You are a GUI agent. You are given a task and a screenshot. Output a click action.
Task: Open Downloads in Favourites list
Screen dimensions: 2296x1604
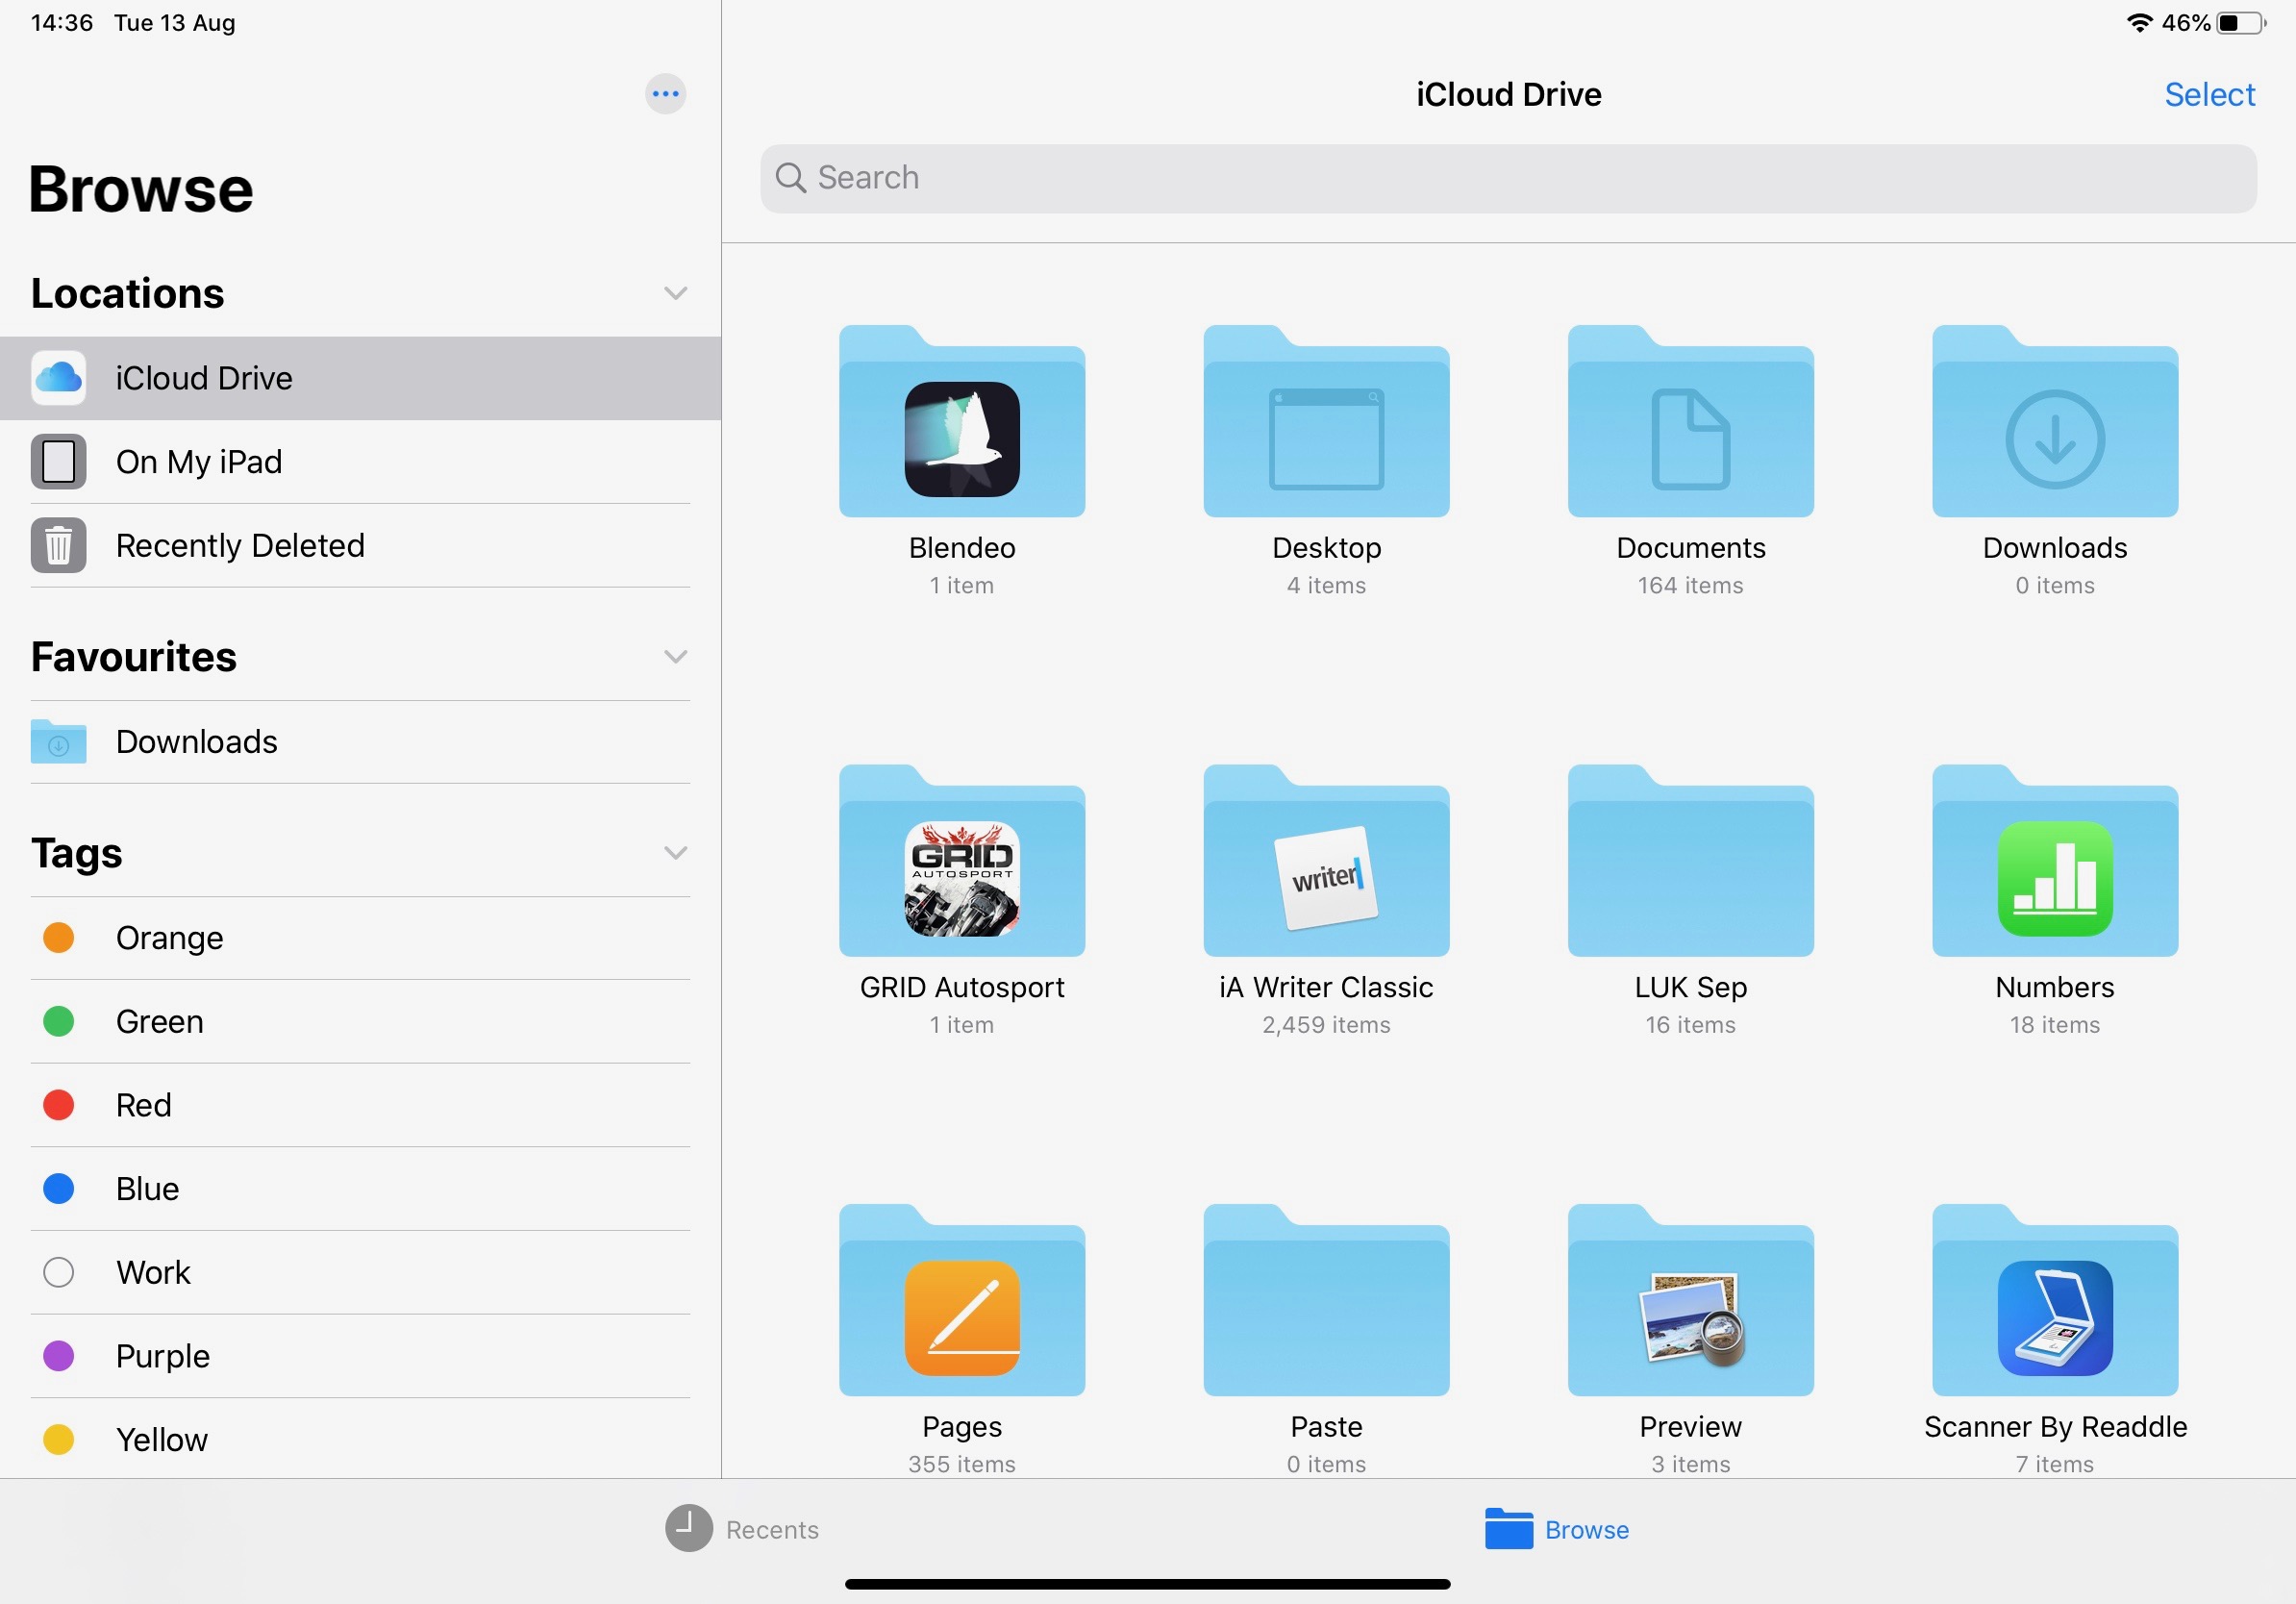tap(360, 742)
